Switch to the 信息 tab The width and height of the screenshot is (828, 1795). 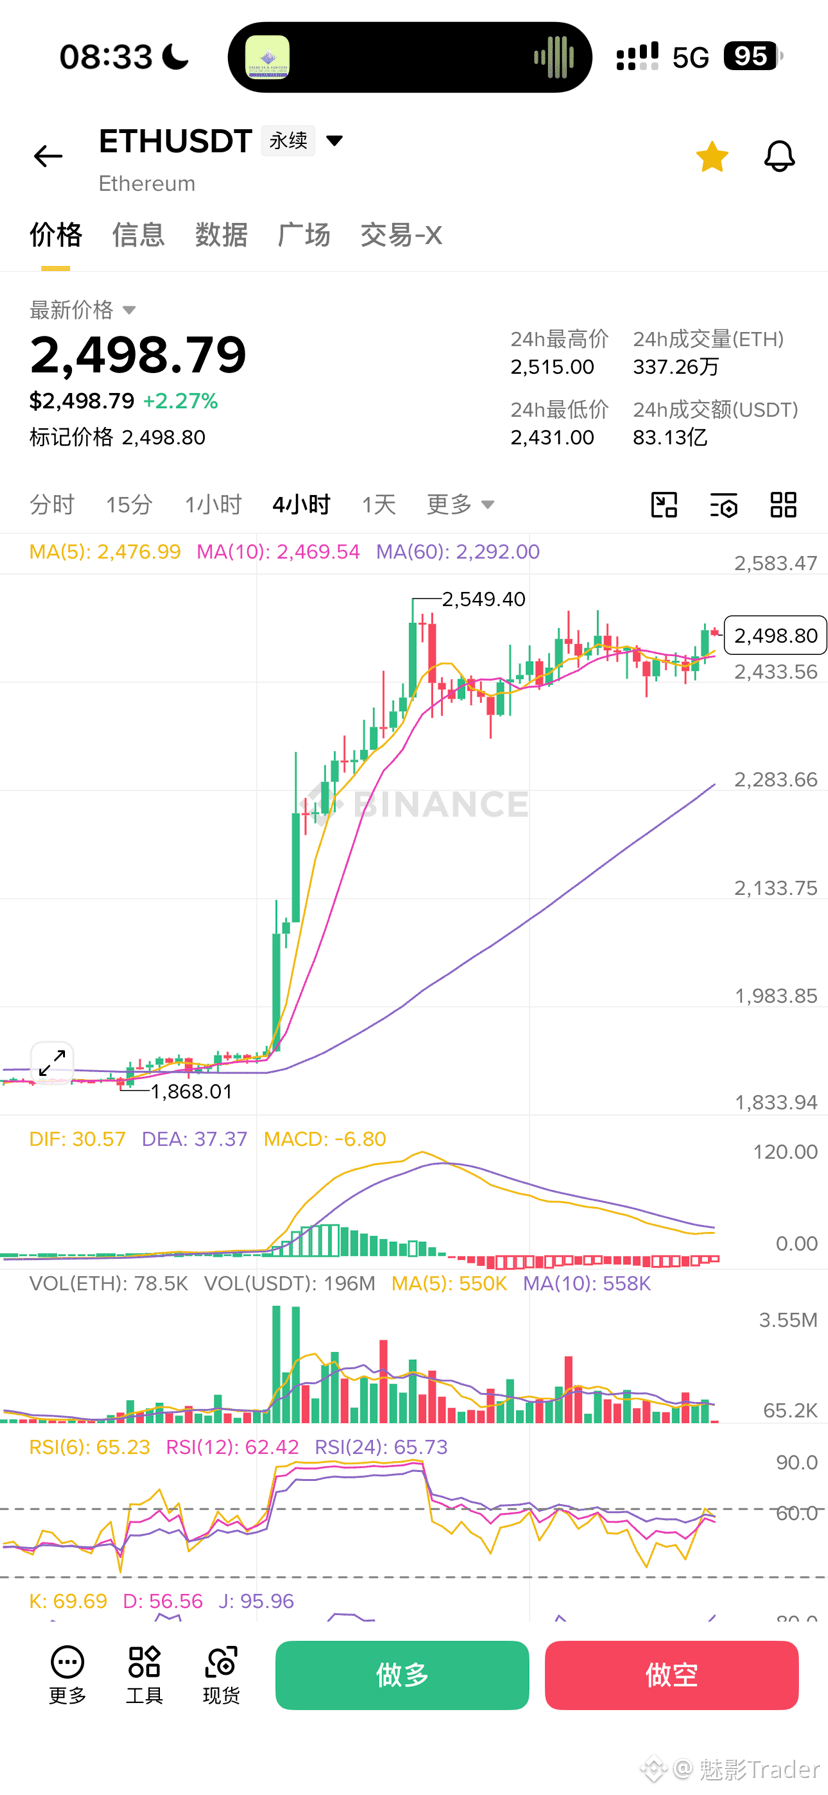coord(138,235)
